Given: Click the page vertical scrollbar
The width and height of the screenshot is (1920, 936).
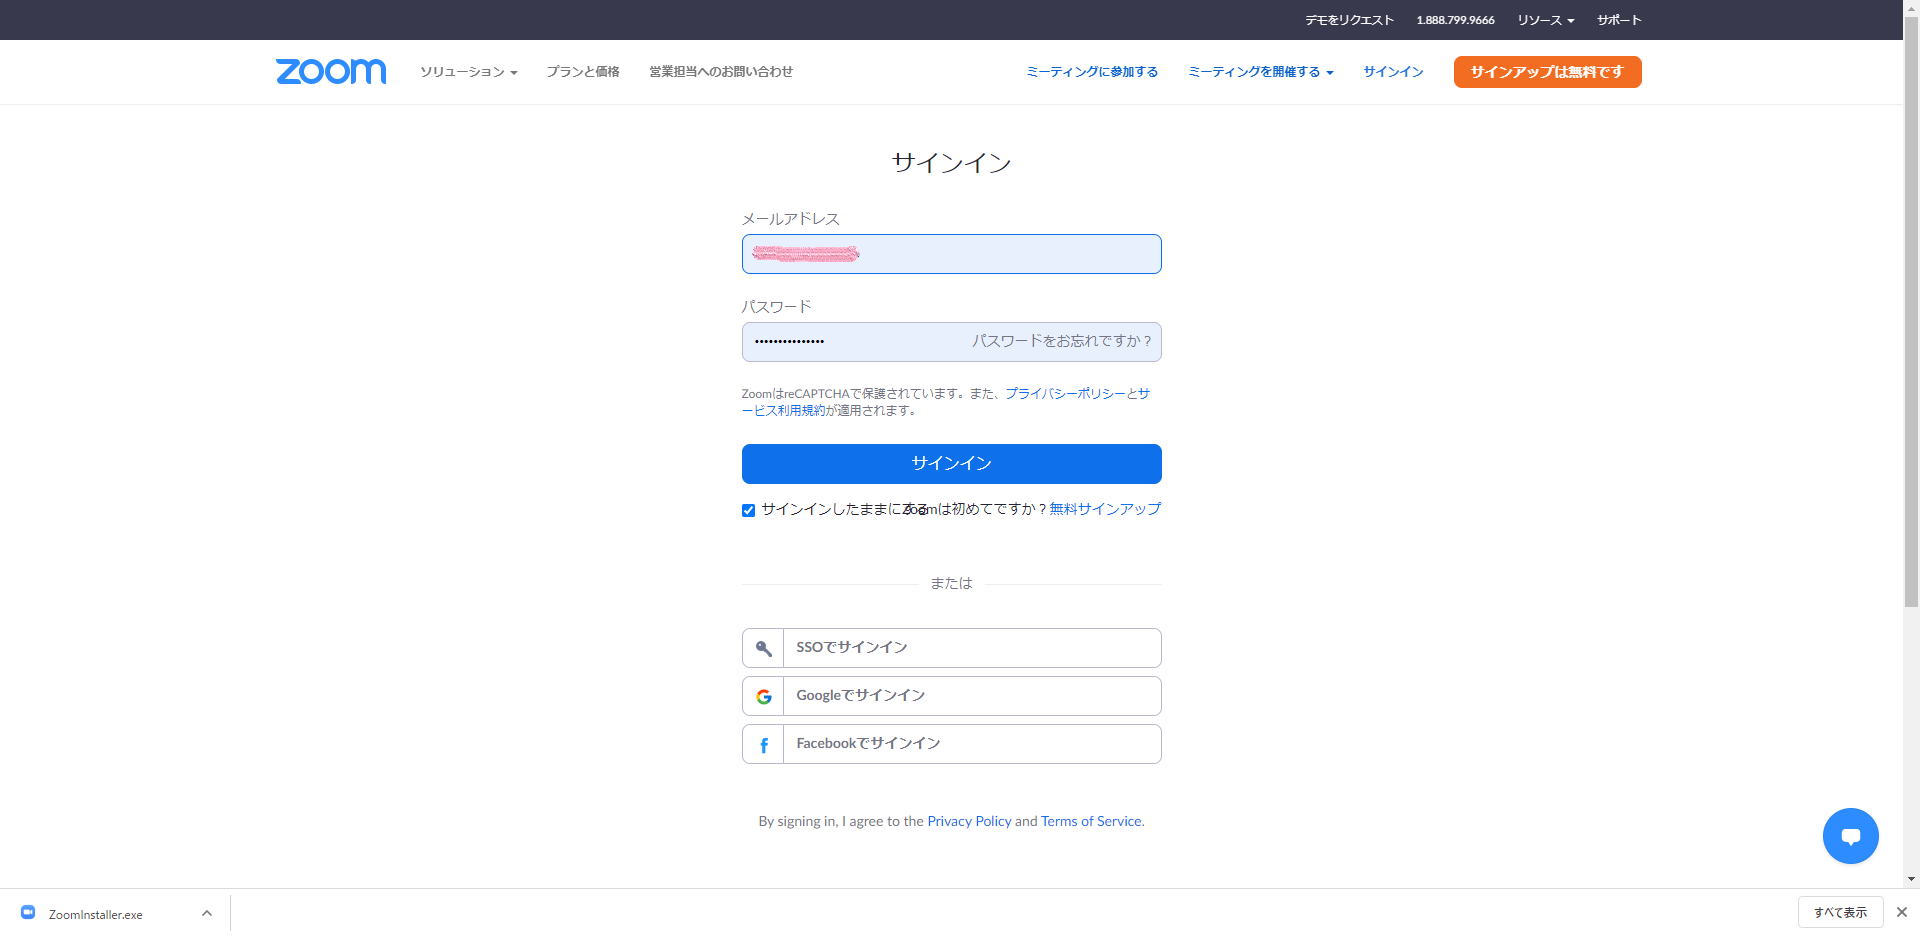Looking at the screenshot, I should [x=1911, y=310].
